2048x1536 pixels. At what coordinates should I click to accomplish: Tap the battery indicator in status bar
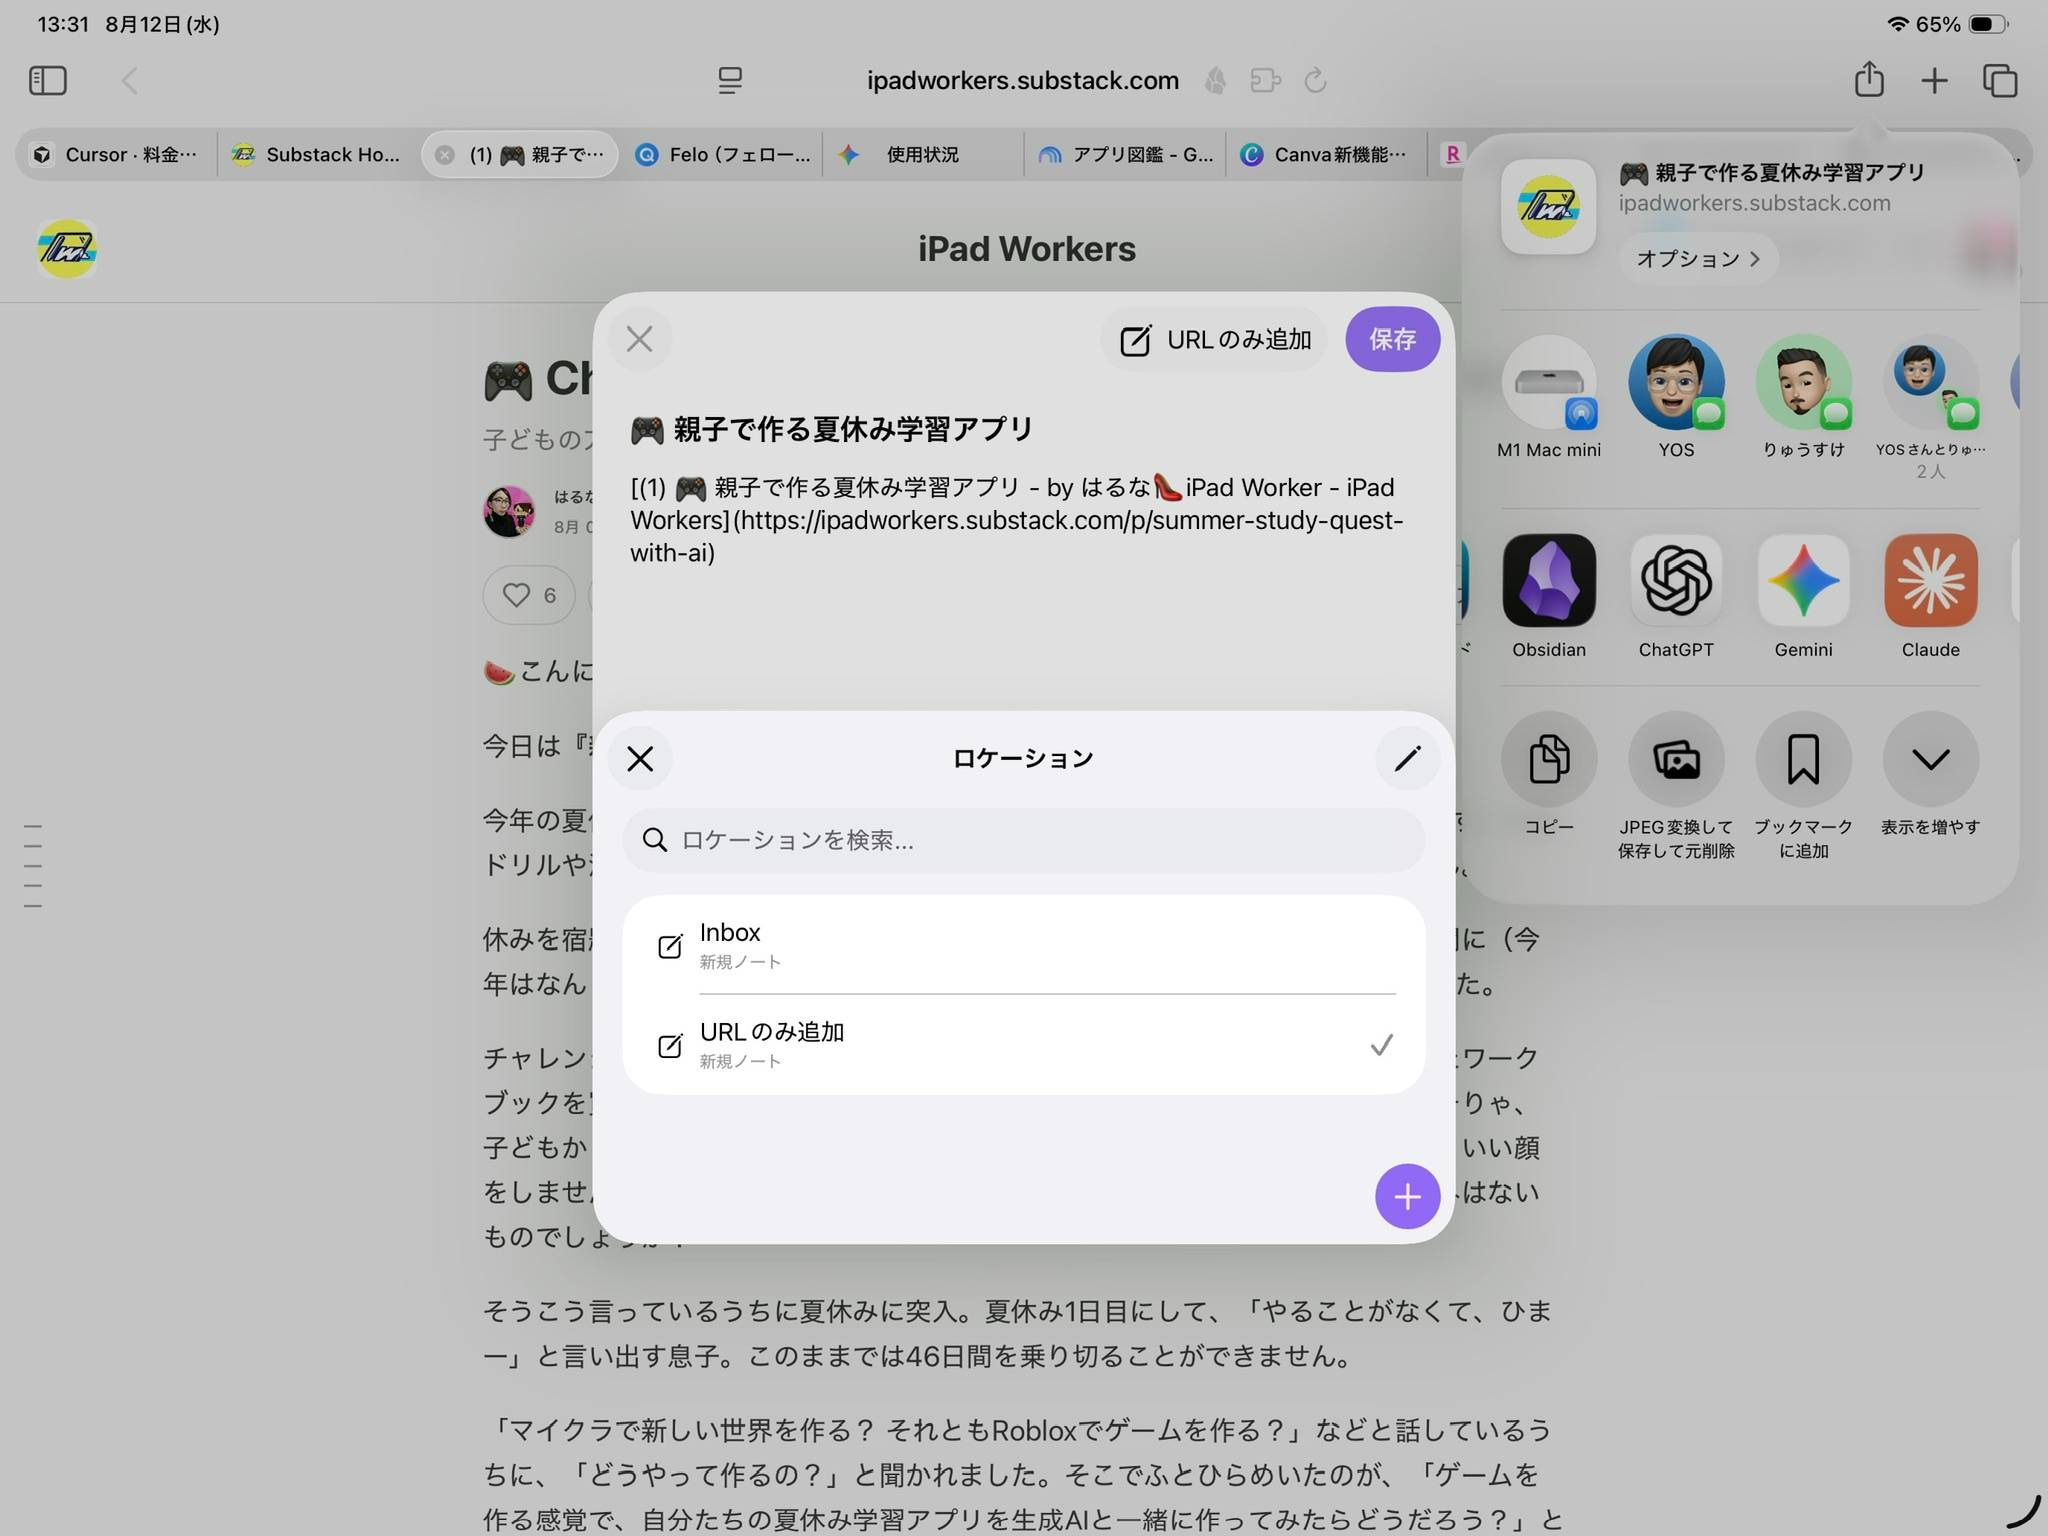pyautogui.click(x=1987, y=24)
